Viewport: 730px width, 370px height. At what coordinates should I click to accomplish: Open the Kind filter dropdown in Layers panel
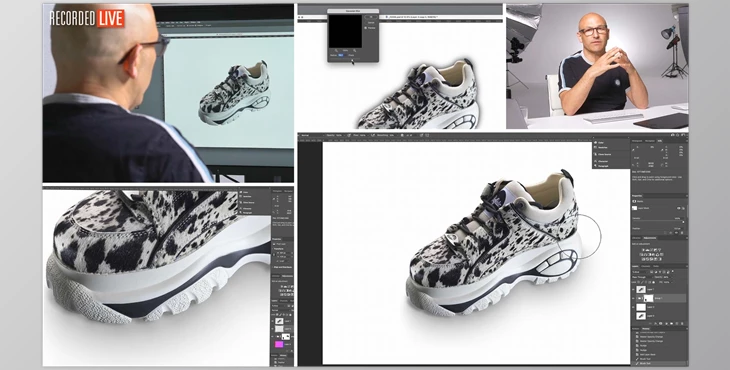point(639,272)
